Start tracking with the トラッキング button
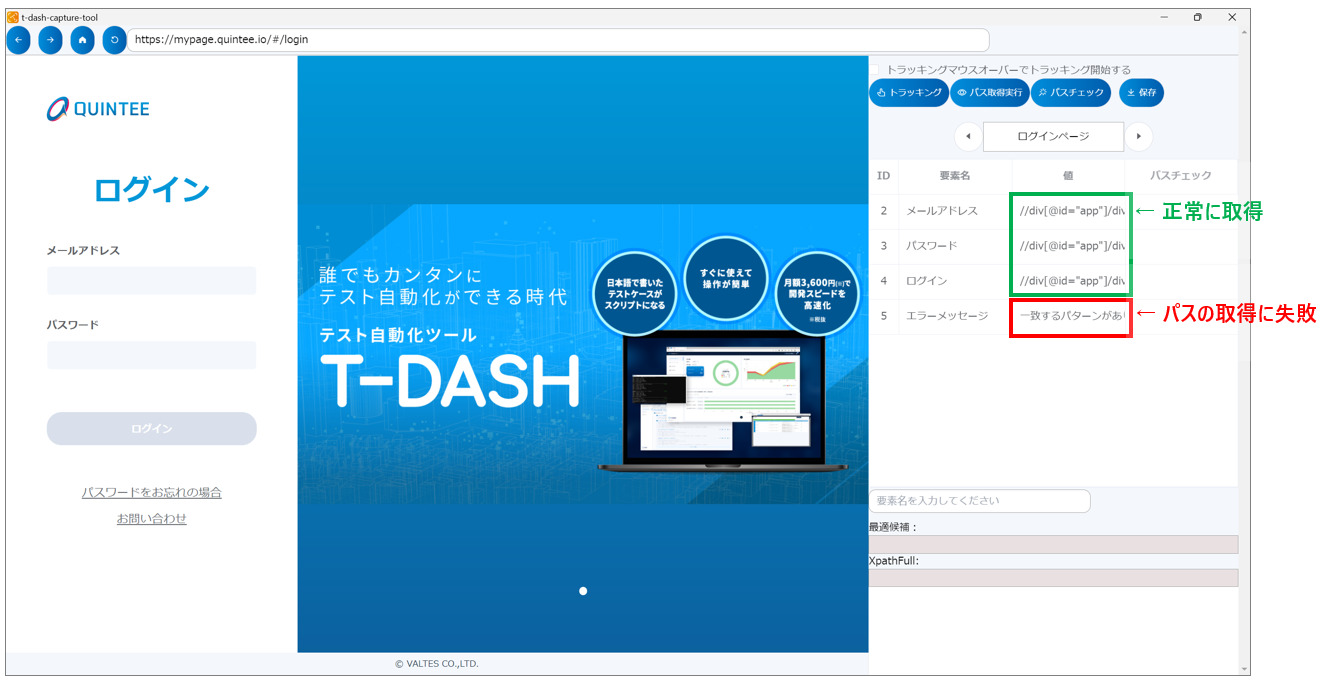This screenshot has width=1328, height=684. (908, 93)
